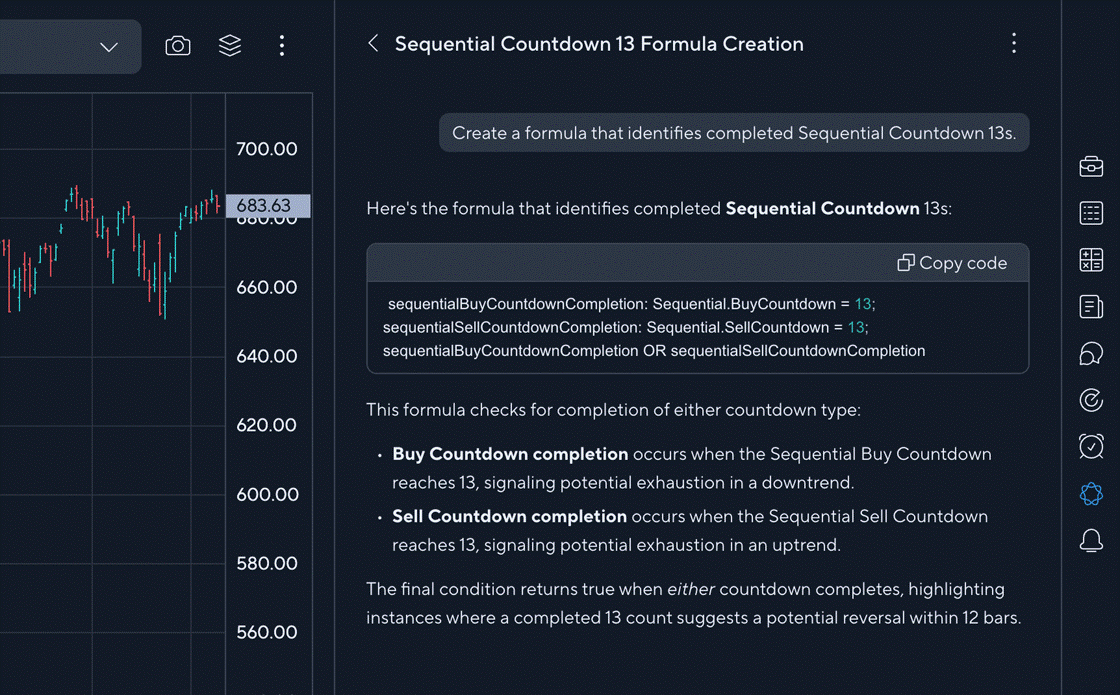
Task: Open chart toolbar three-dot menu
Action: [x=282, y=46]
